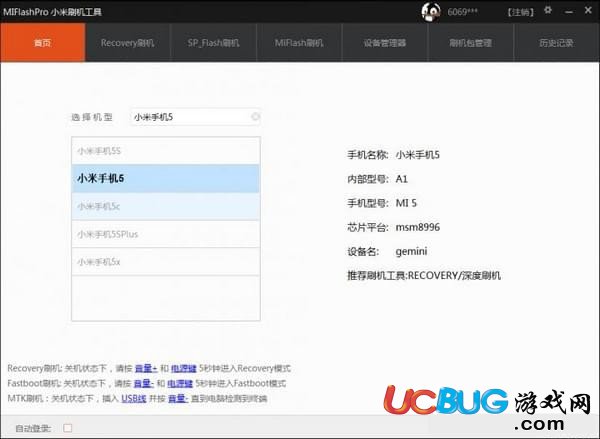Click the 电源键 link in the Fastboot instructions
Viewport: 600px width, 439px height.
click(x=180, y=384)
